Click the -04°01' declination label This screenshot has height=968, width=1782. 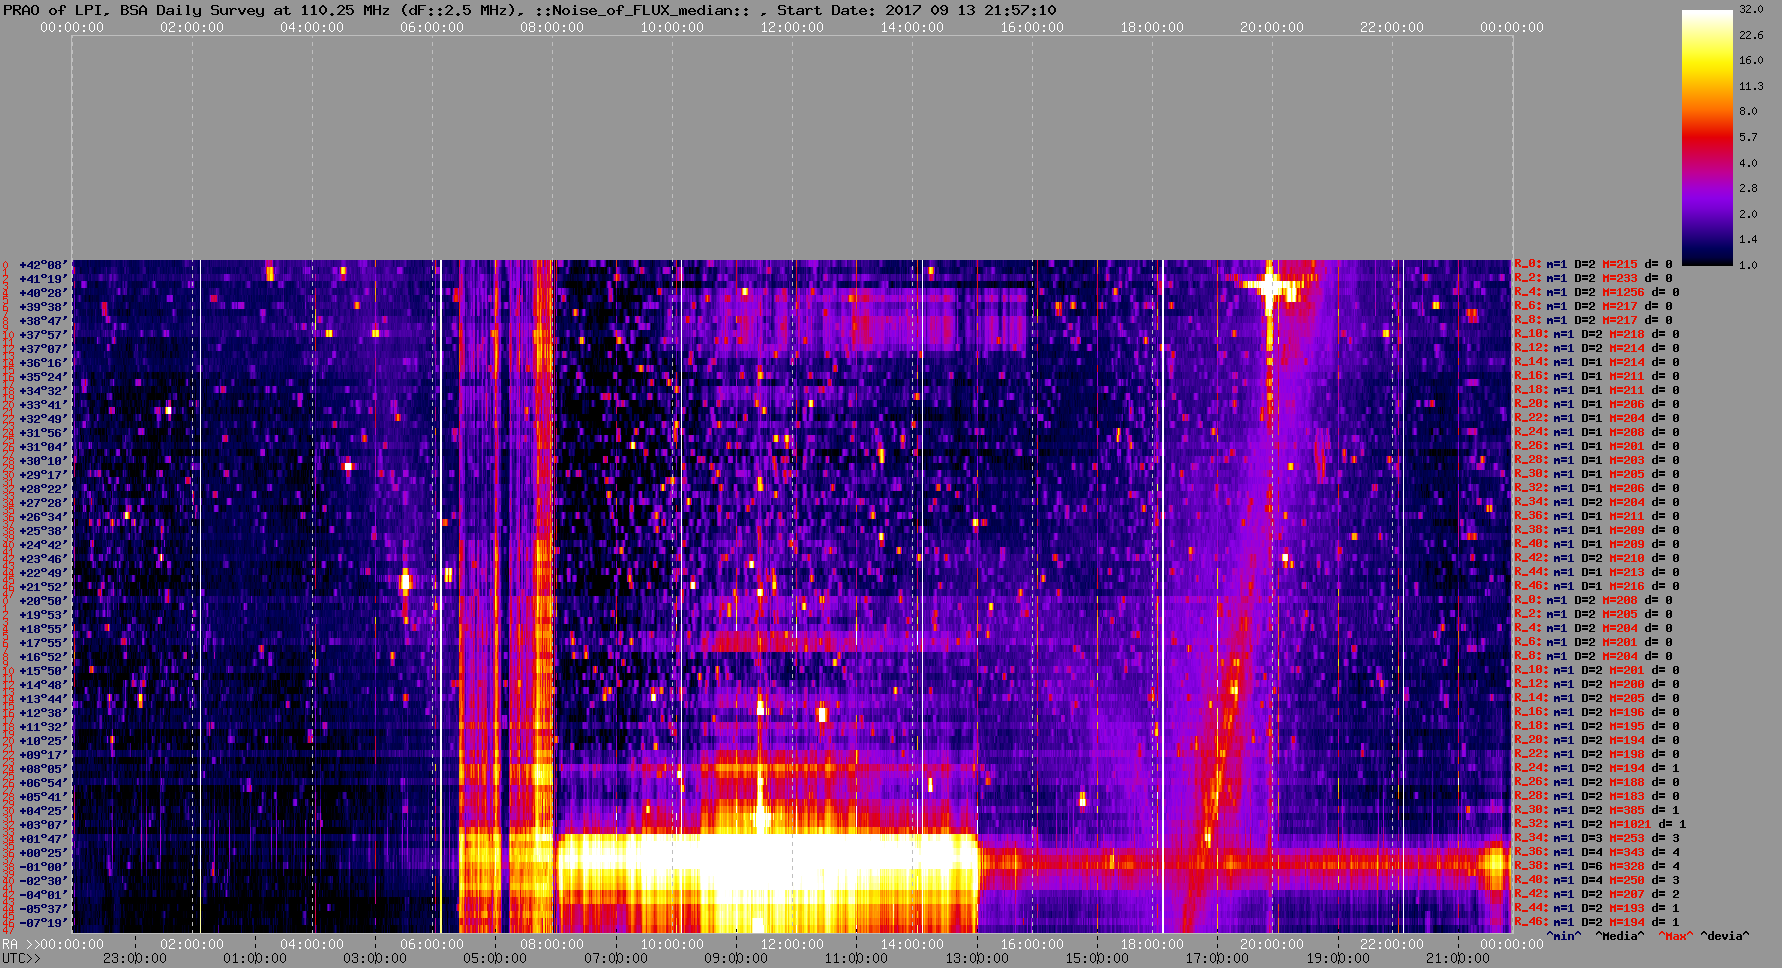(43, 895)
